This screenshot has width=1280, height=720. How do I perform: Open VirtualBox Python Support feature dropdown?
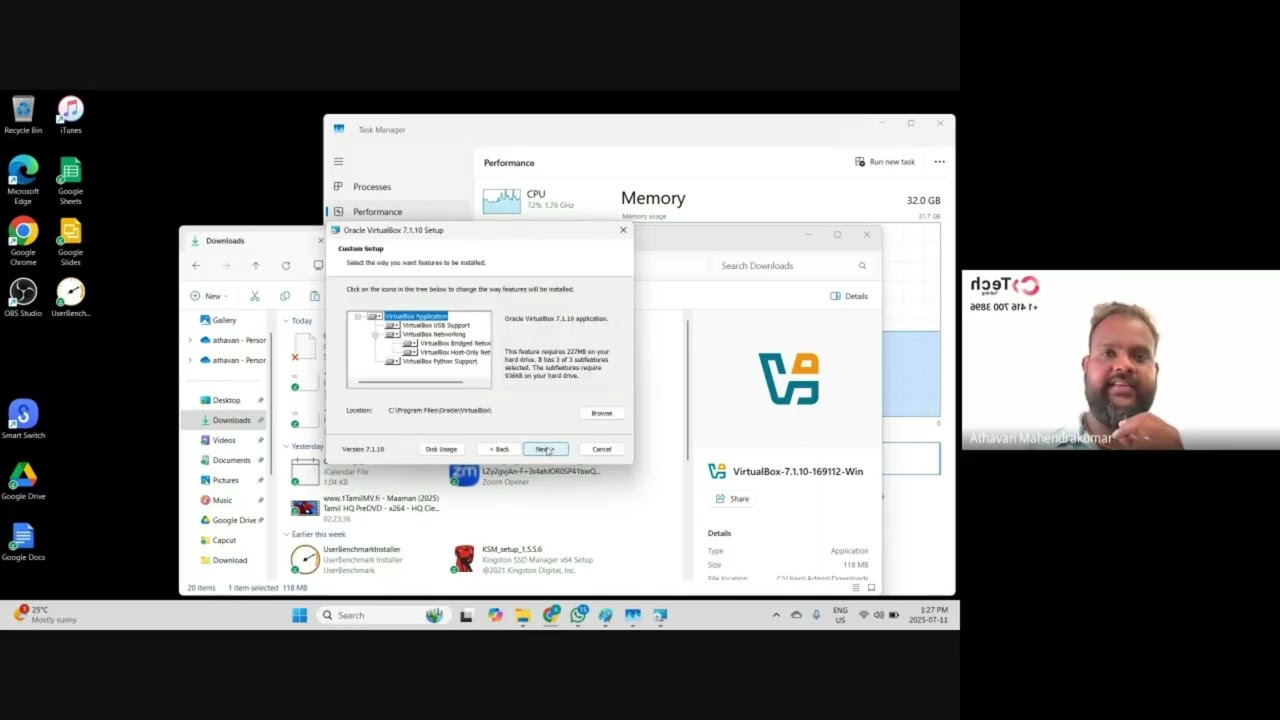393,361
